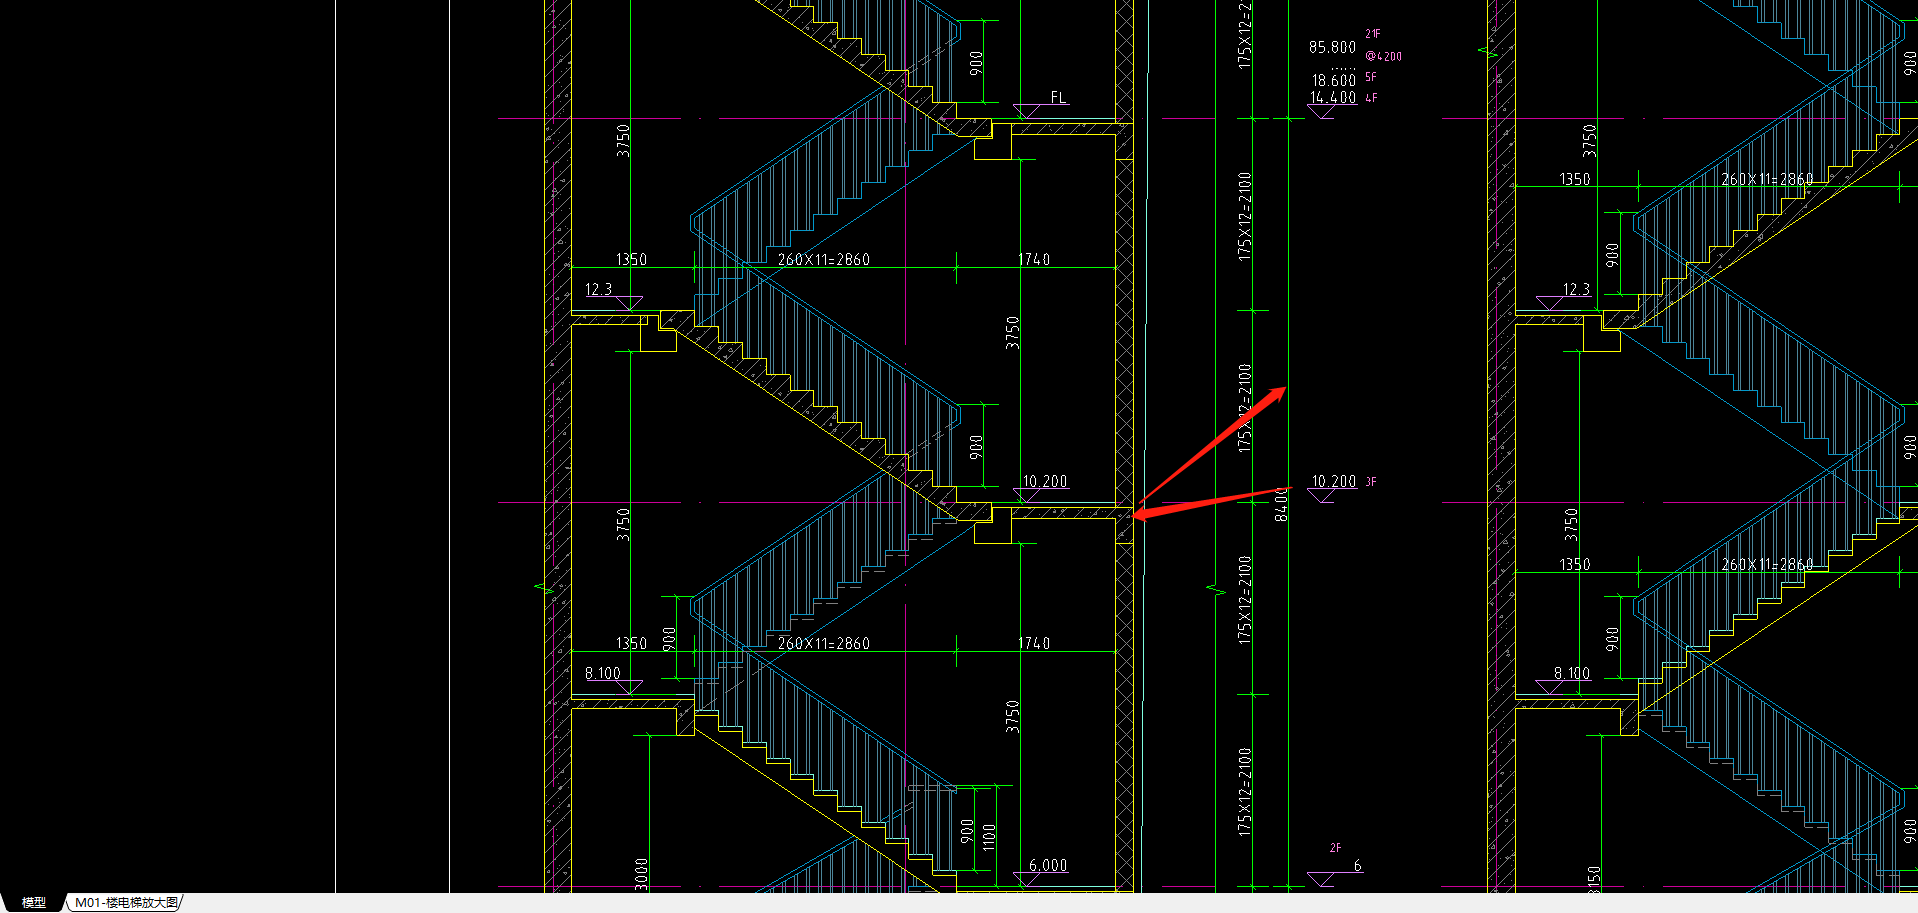The width and height of the screenshot is (1918, 913).
Task: Click the elevation triangle under FL
Action: [1027, 111]
